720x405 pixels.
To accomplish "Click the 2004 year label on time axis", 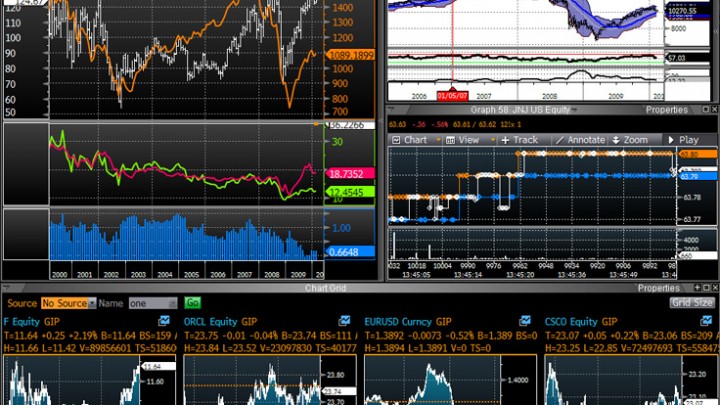I will click(x=165, y=275).
